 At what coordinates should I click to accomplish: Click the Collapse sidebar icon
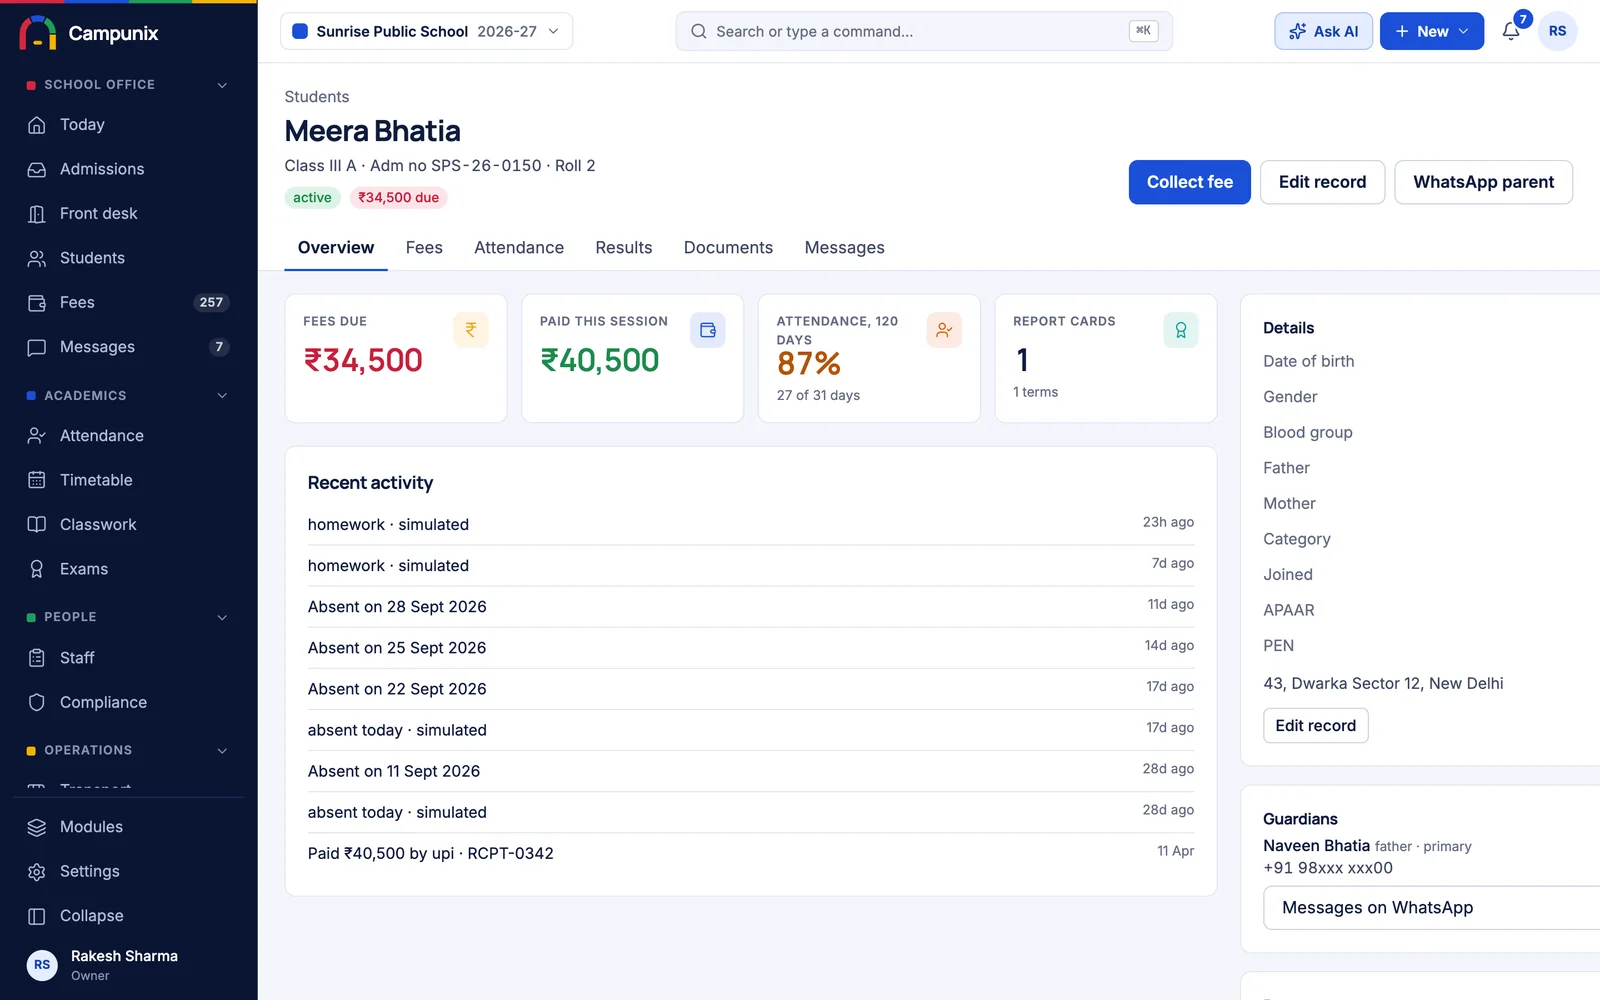point(37,916)
